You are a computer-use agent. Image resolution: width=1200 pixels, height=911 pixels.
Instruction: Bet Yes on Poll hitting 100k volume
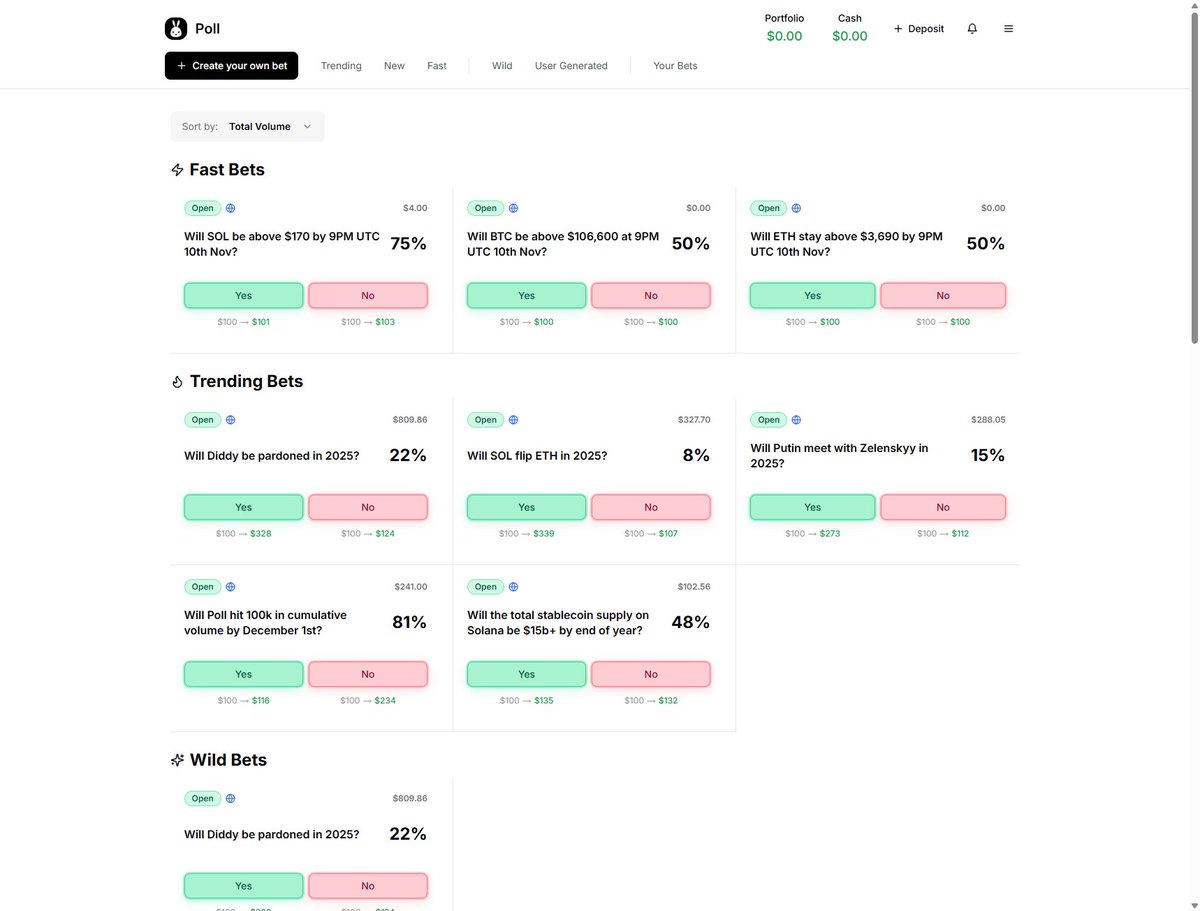coord(243,675)
